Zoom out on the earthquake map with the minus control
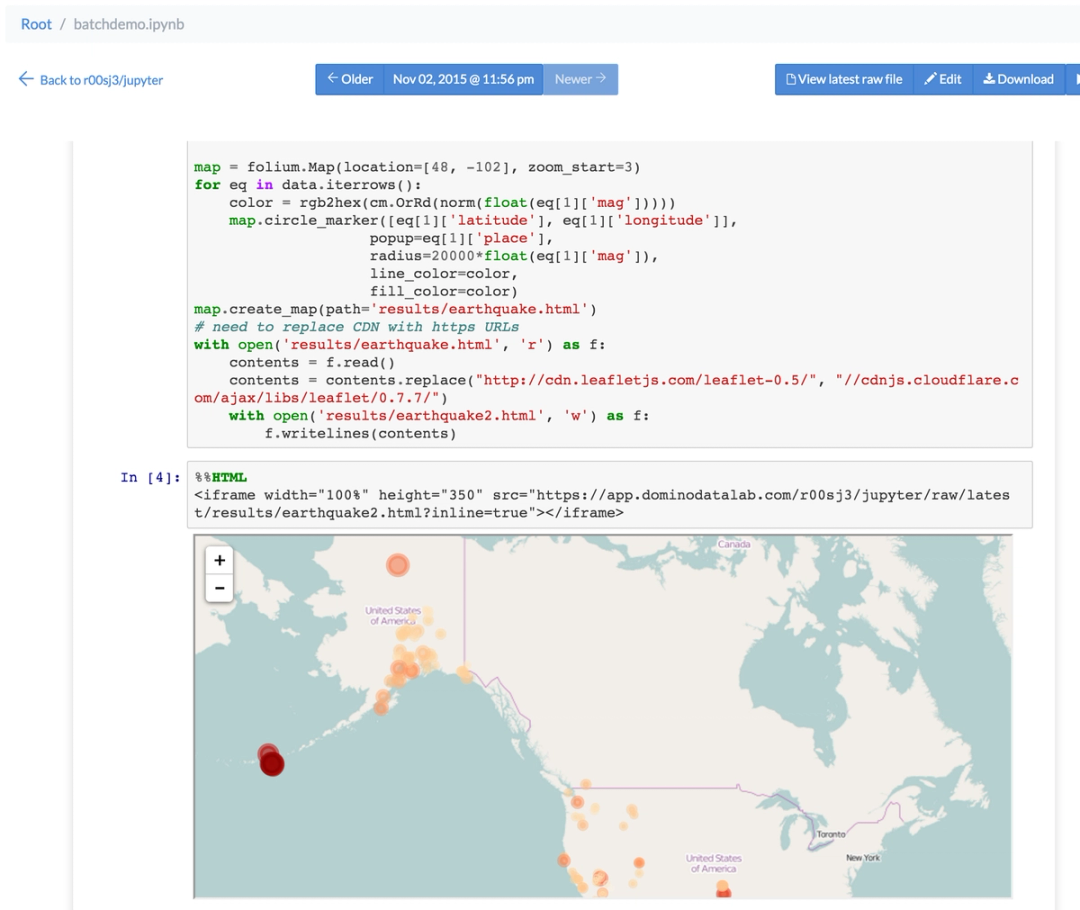Screen dimensions: 1080x910 pos(219,588)
